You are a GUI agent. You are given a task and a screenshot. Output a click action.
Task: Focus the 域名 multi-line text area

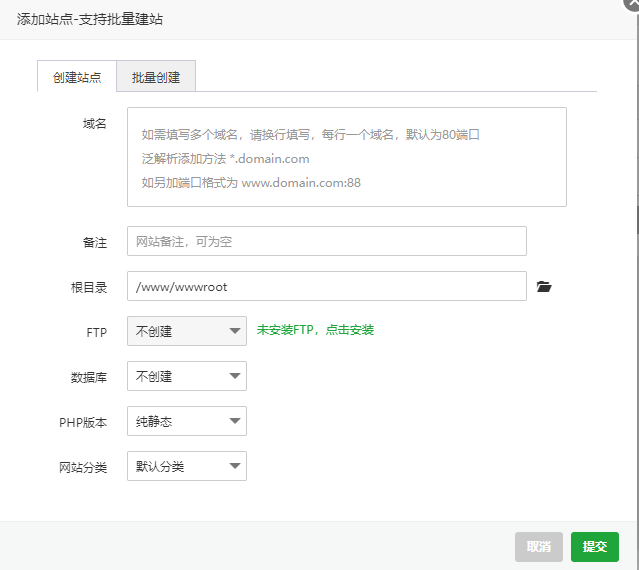click(x=347, y=157)
